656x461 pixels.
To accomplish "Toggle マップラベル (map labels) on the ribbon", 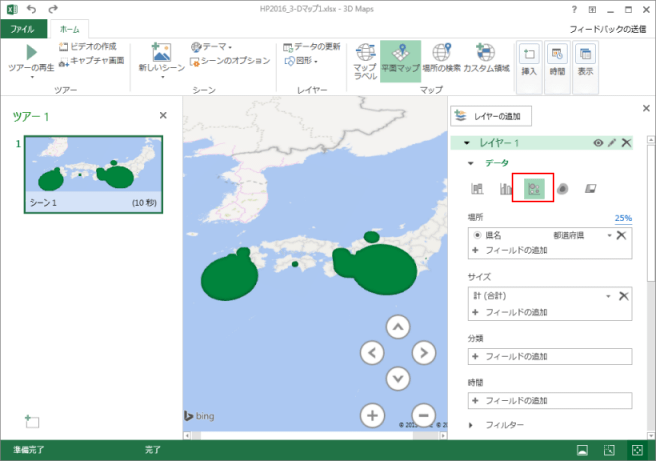I will 365,61.
